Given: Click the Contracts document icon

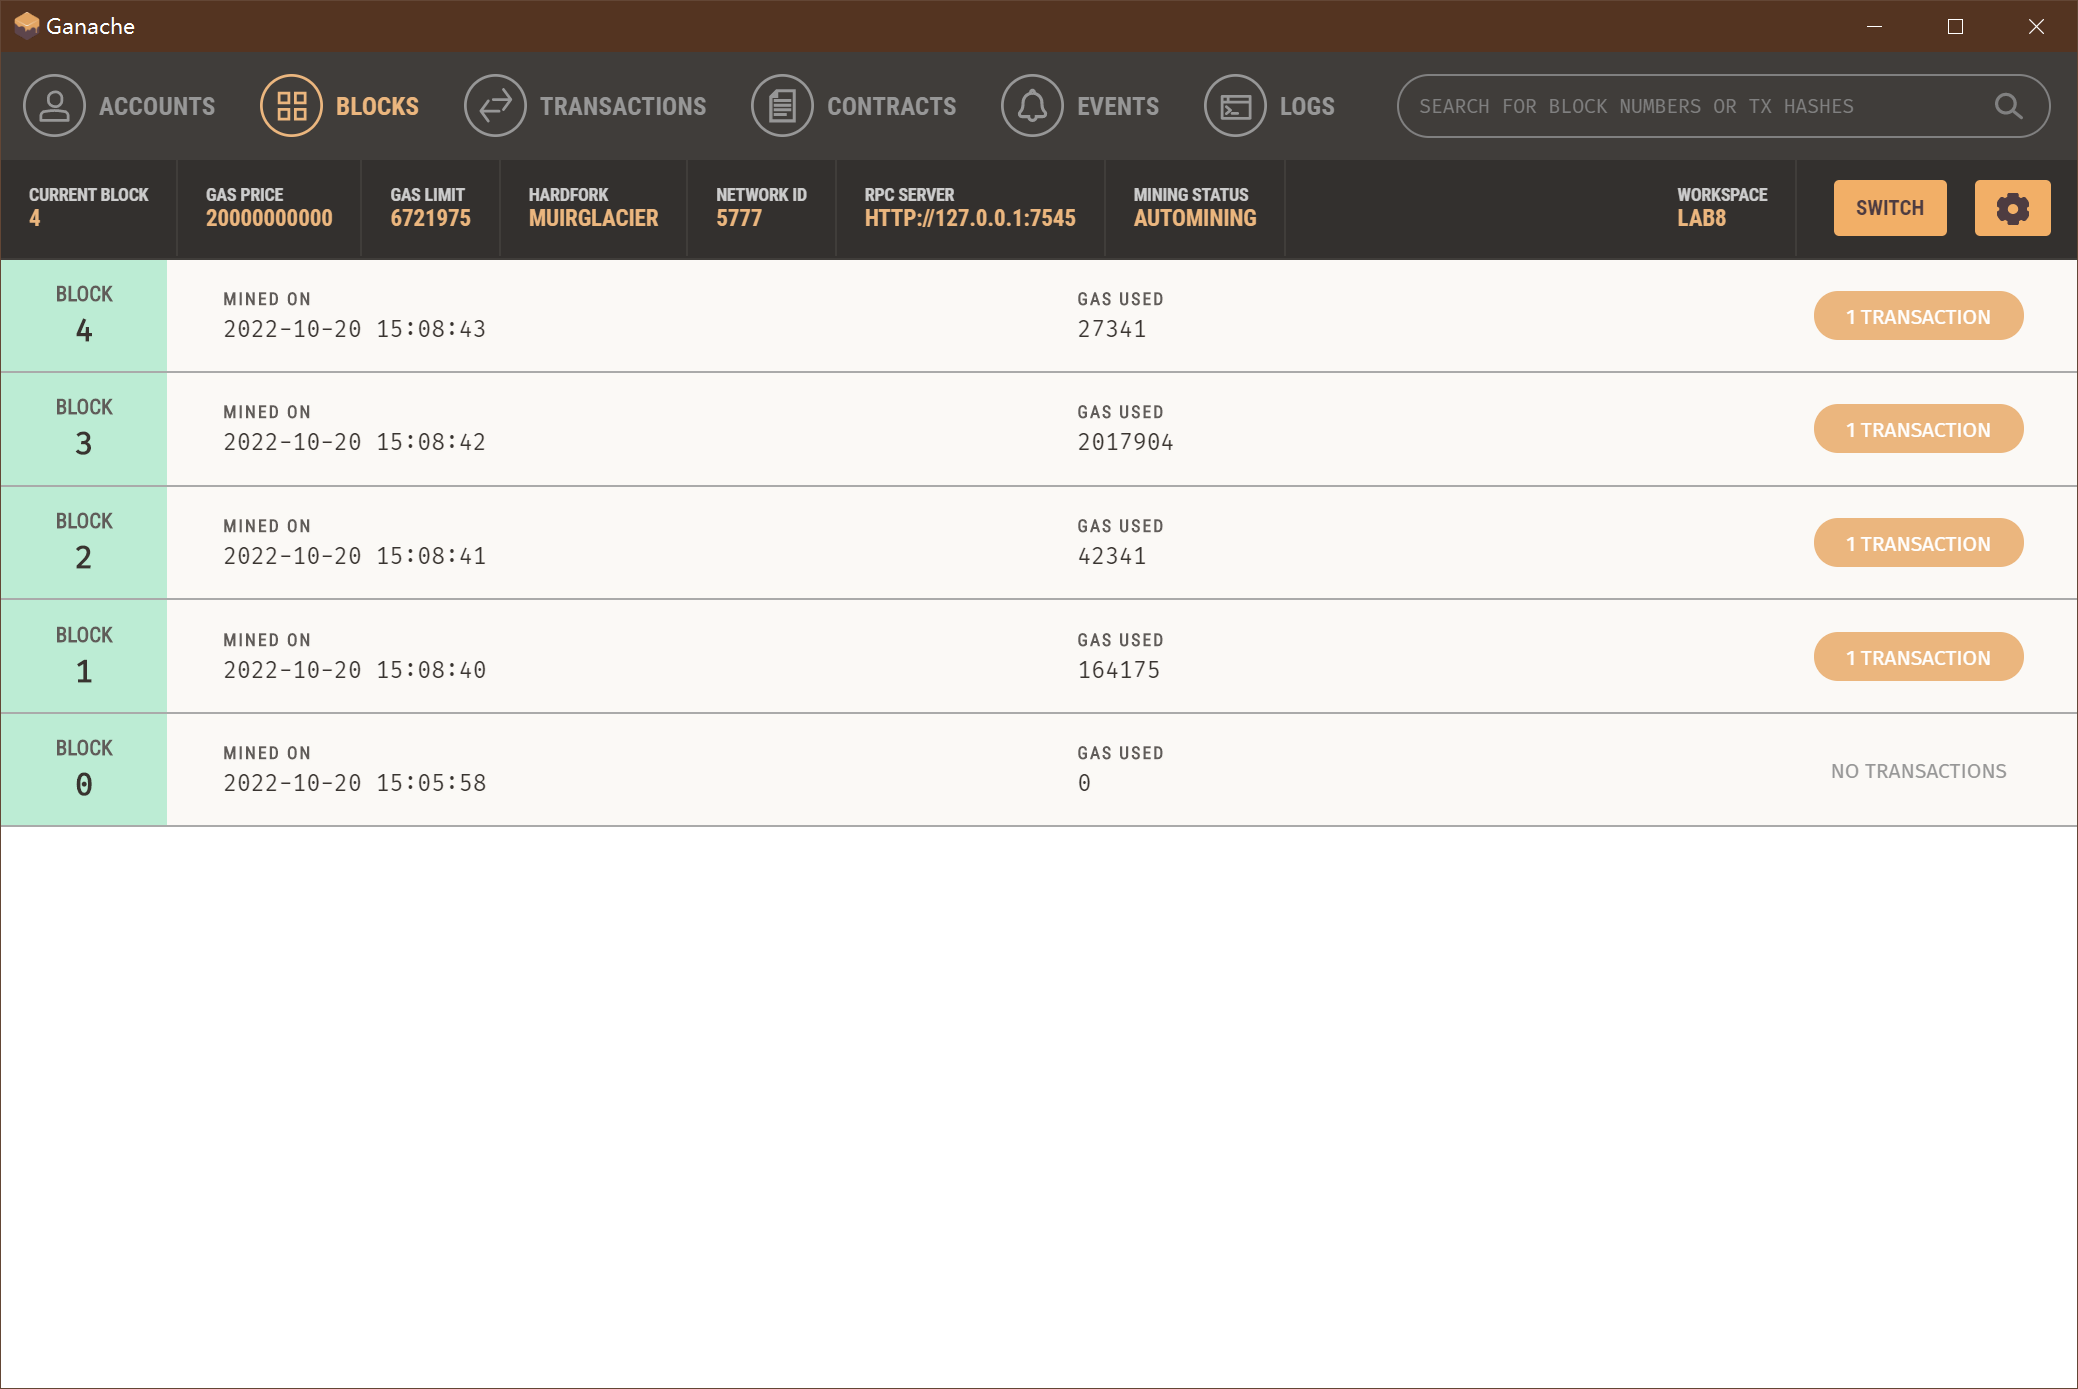Looking at the screenshot, I should click(x=782, y=106).
